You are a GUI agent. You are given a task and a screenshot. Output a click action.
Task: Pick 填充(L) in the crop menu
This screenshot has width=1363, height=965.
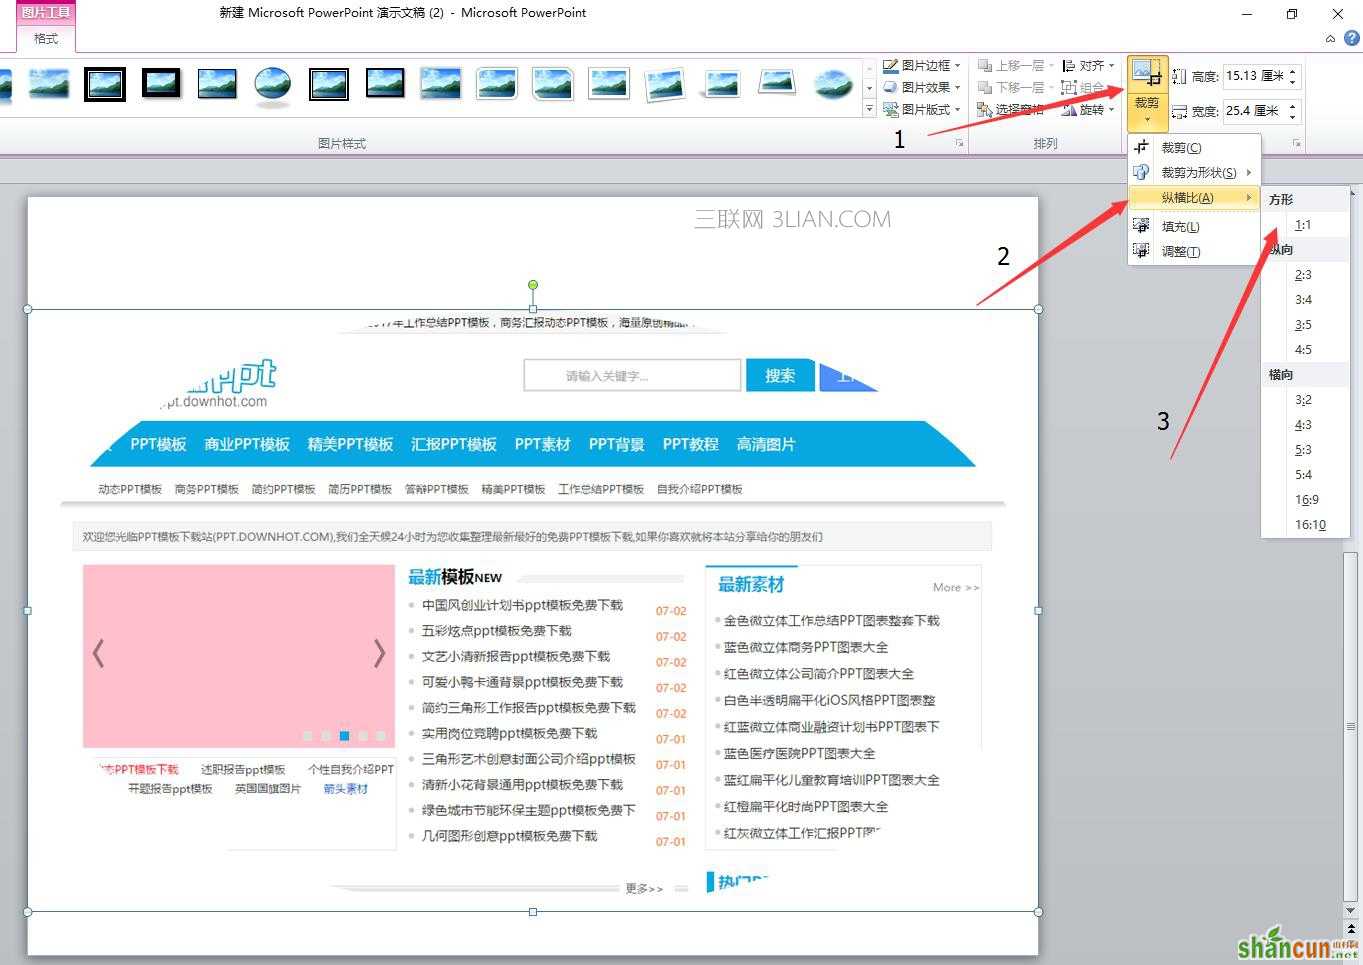click(x=1194, y=226)
